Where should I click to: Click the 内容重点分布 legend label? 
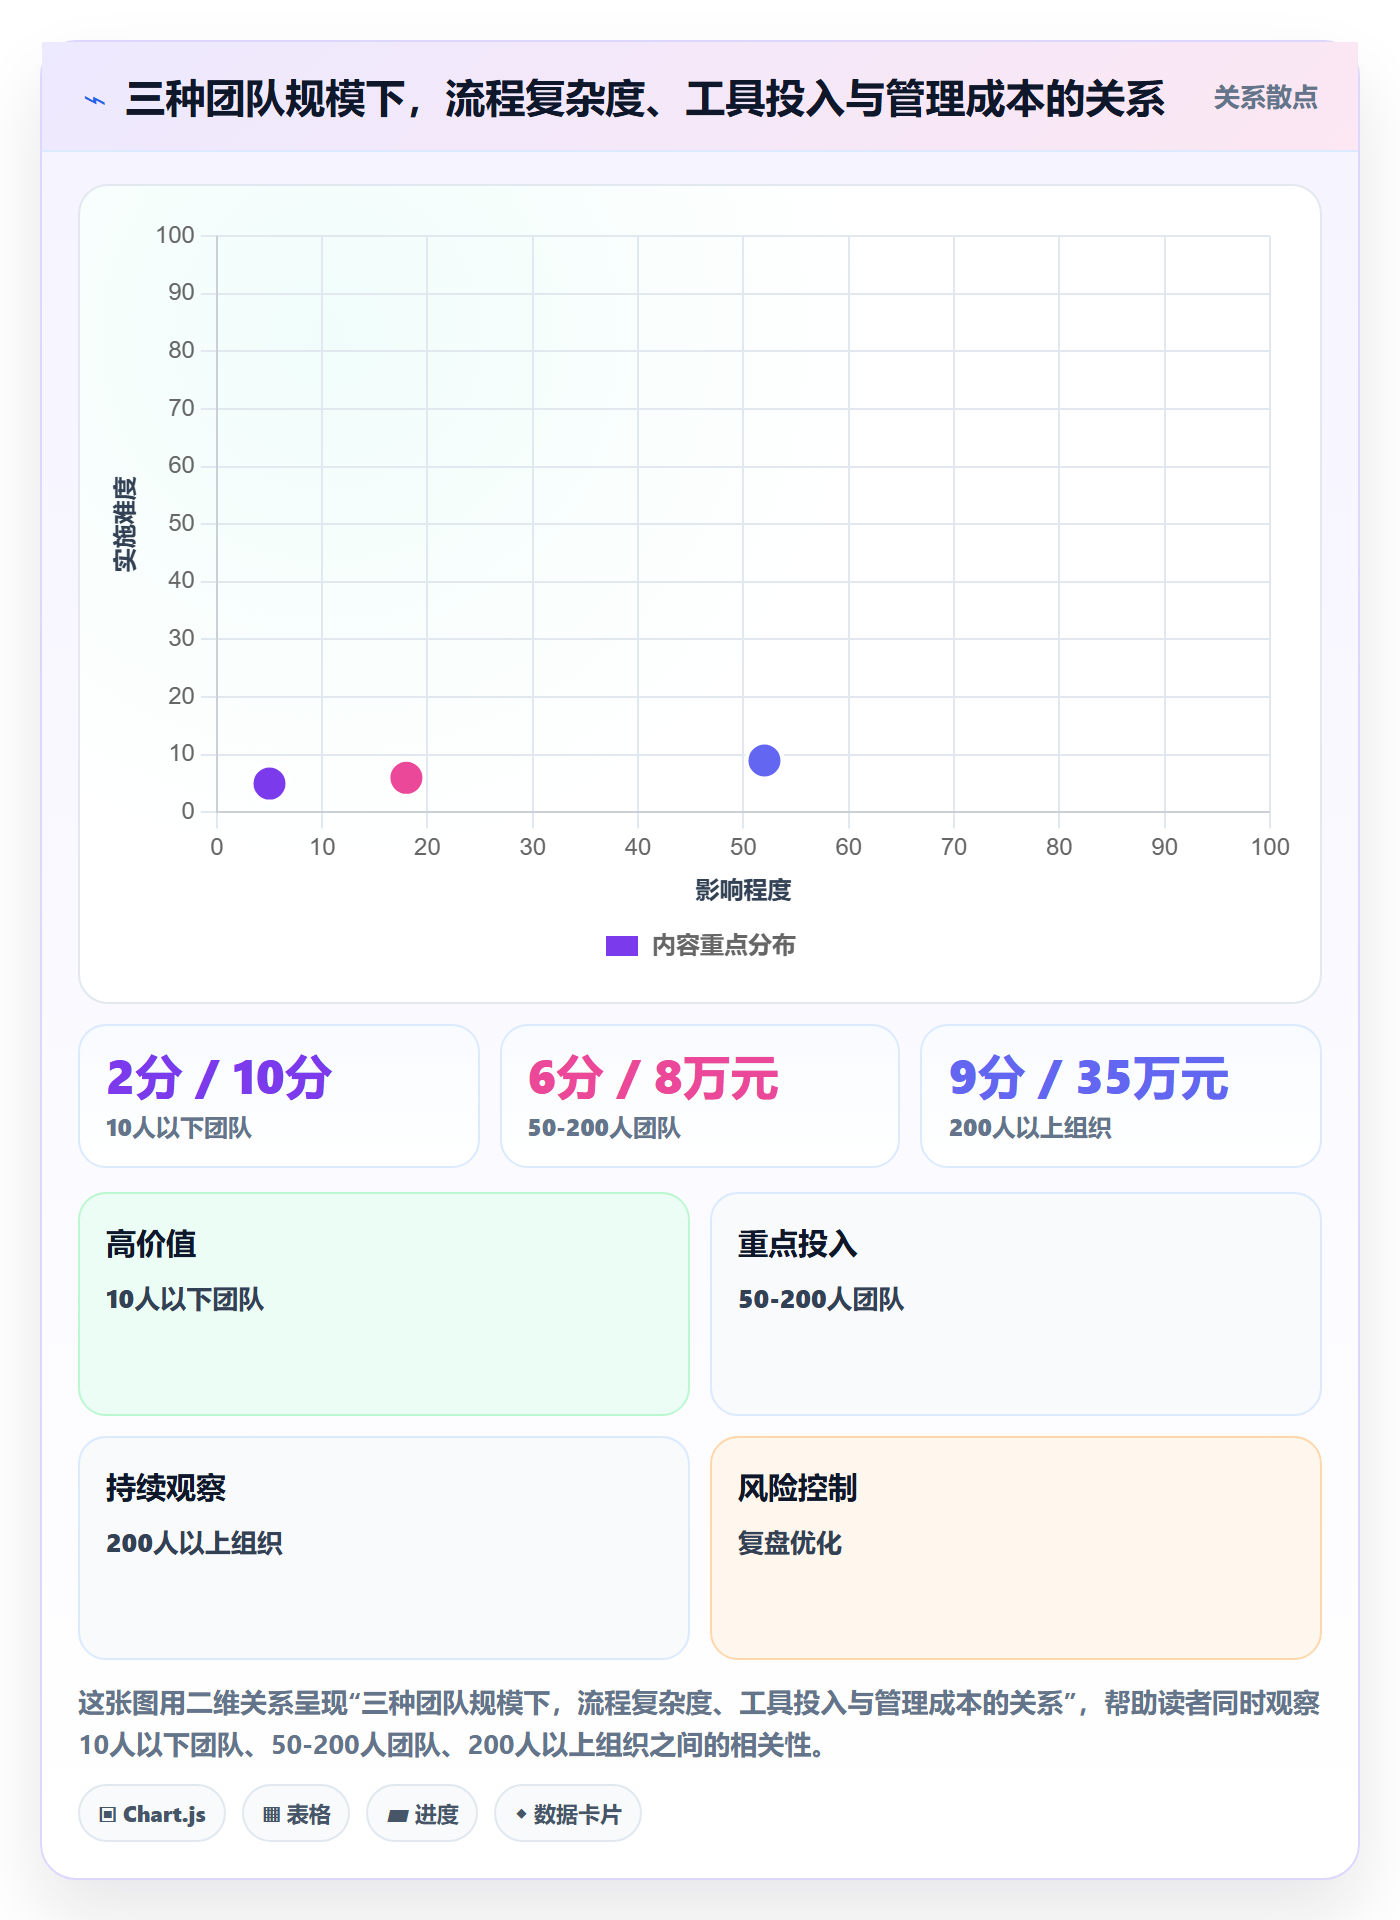(x=723, y=946)
